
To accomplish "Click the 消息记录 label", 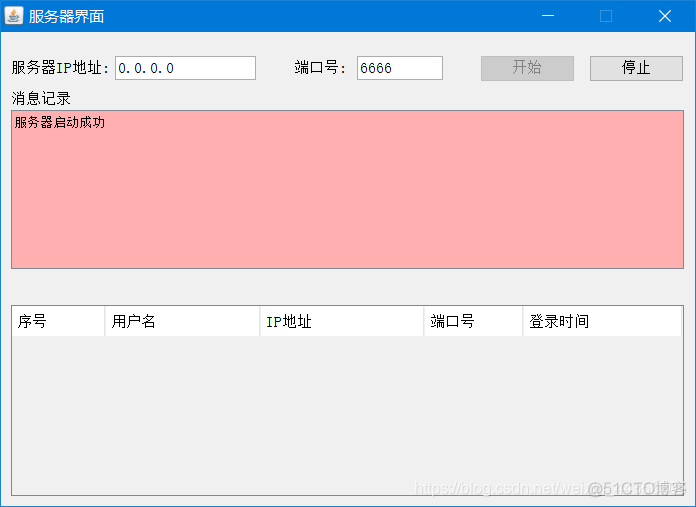I will tap(41, 98).
